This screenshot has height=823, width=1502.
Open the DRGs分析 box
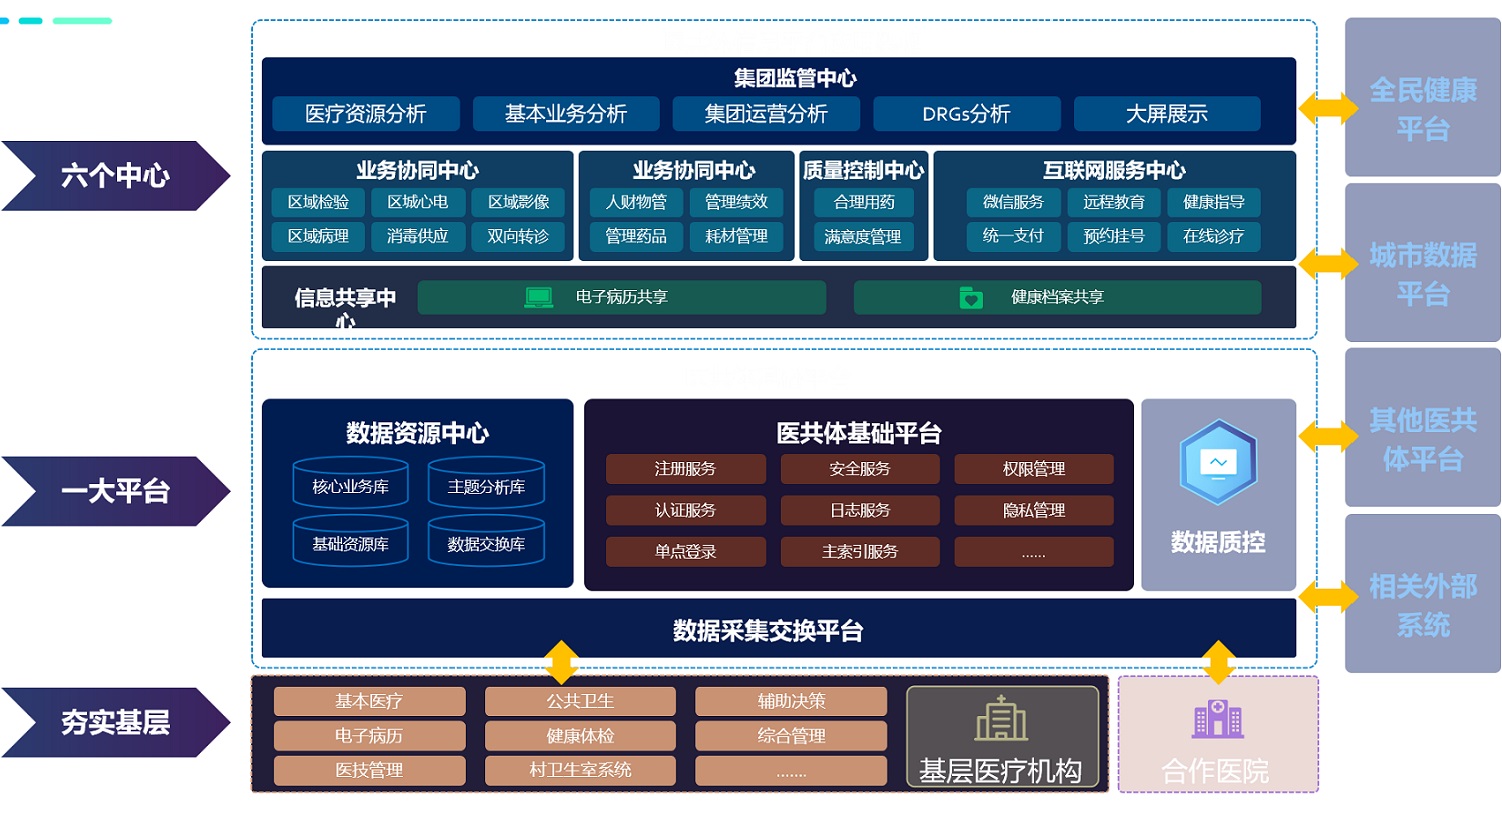point(966,114)
